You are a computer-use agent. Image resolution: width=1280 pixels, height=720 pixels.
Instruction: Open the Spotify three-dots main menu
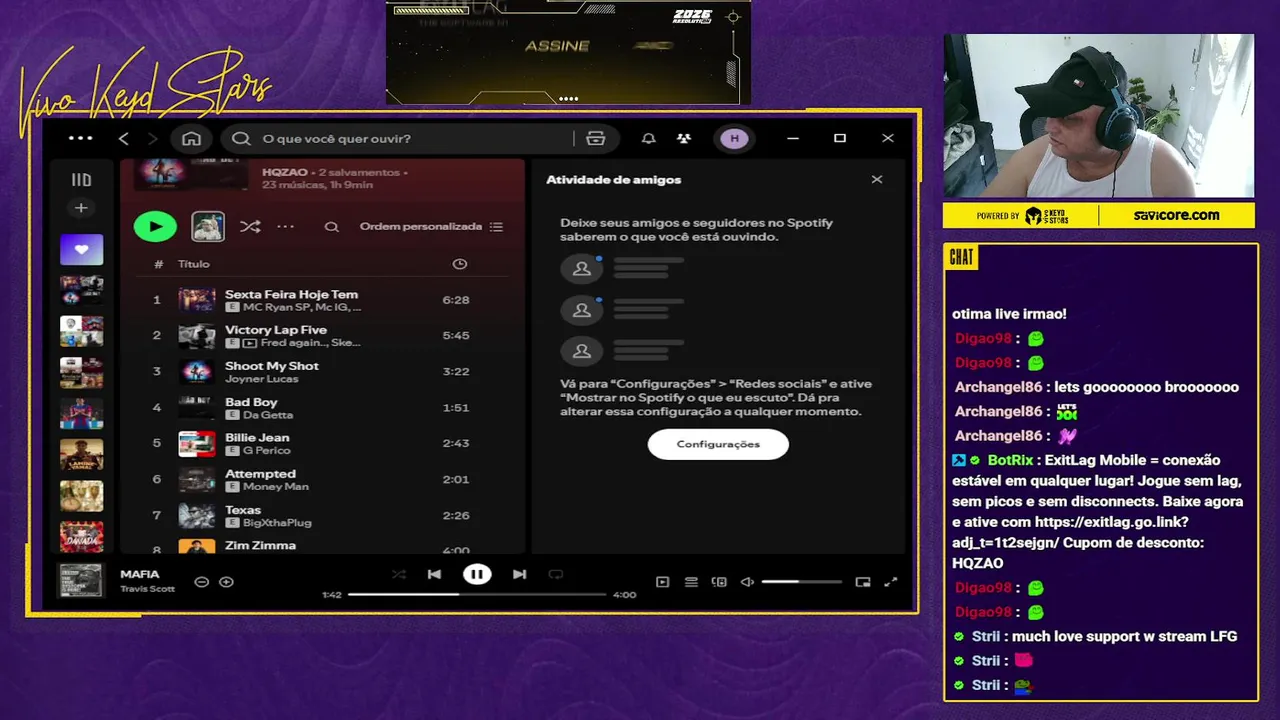[x=81, y=139]
